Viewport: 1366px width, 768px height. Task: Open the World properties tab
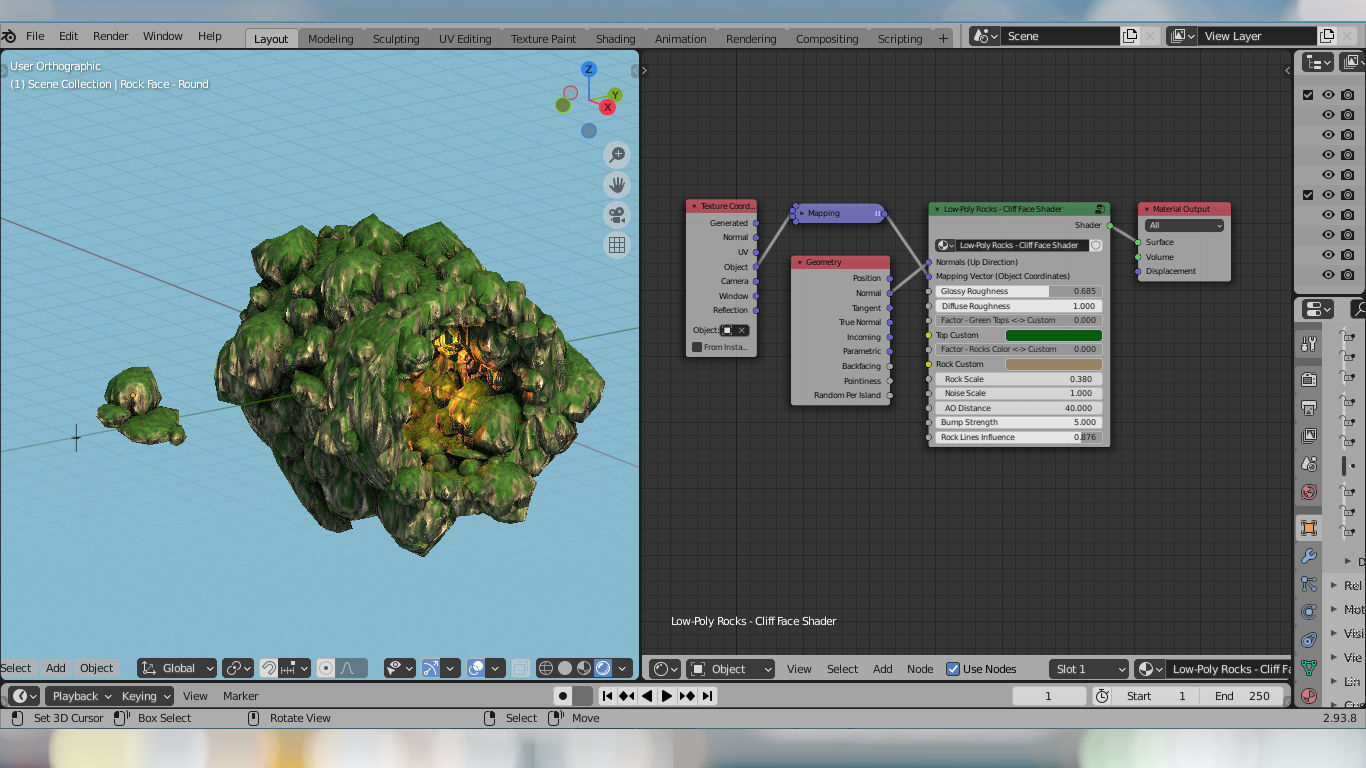pos(1309,492)
